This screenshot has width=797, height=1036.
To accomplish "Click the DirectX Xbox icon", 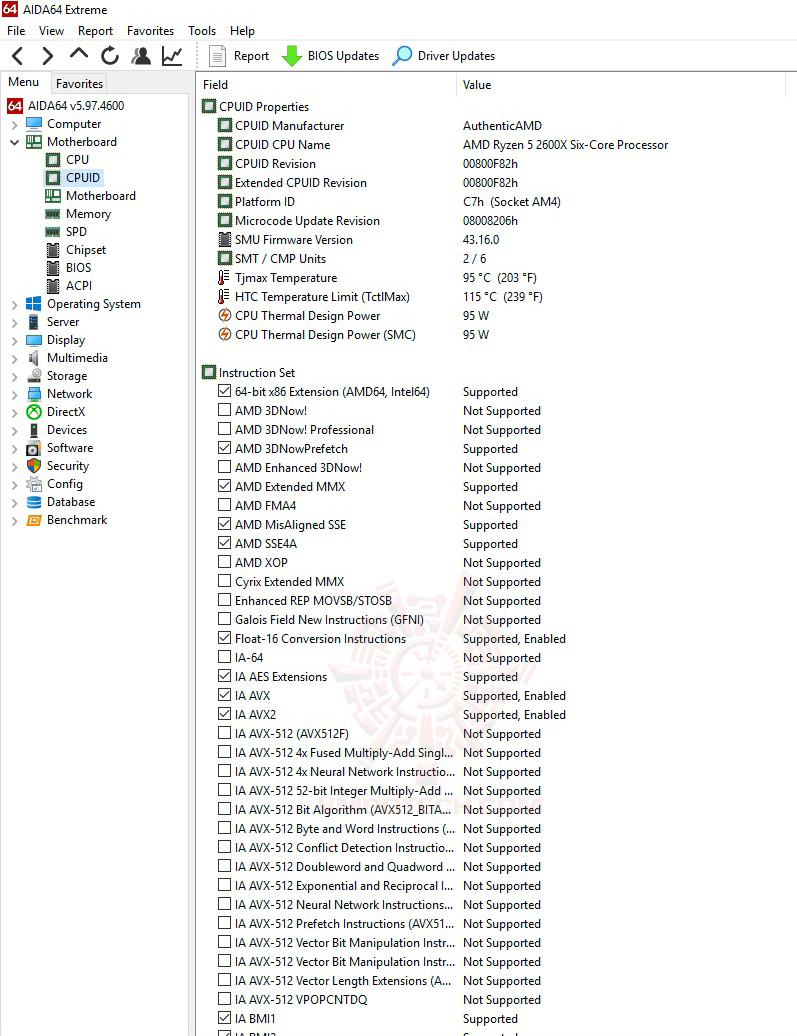I will [34, 412].
